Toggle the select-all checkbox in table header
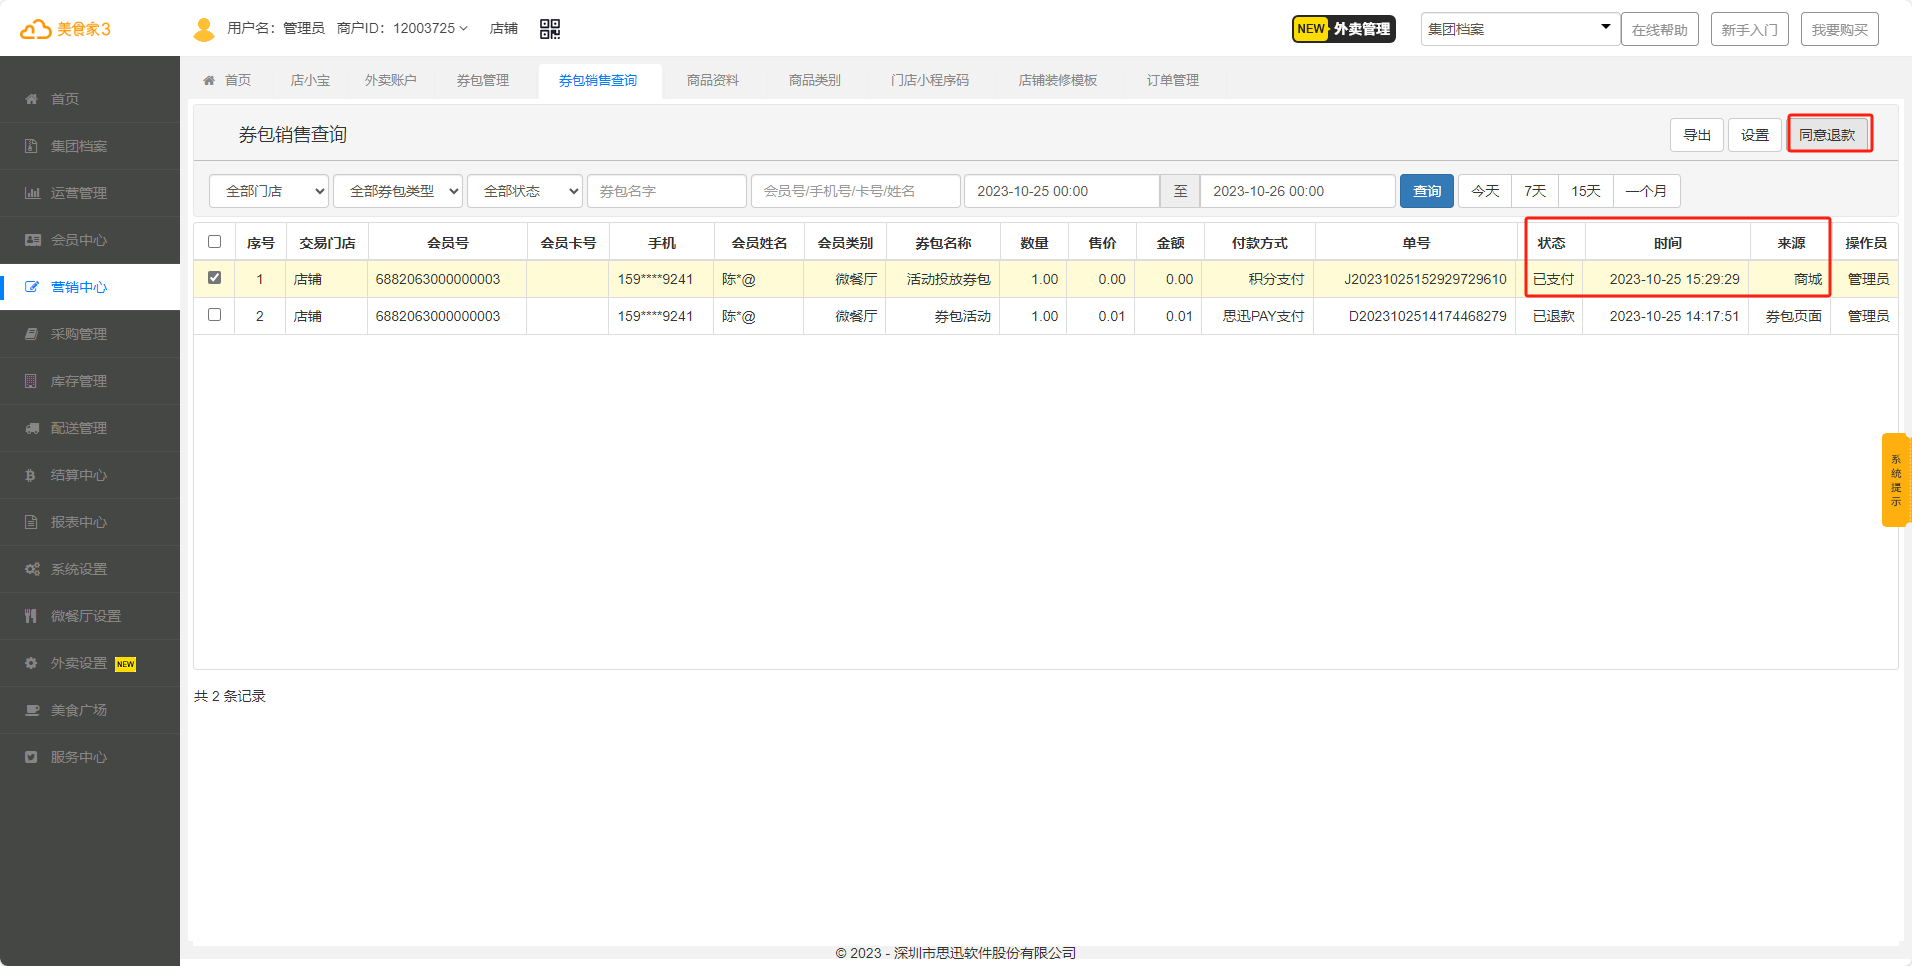 214,242
